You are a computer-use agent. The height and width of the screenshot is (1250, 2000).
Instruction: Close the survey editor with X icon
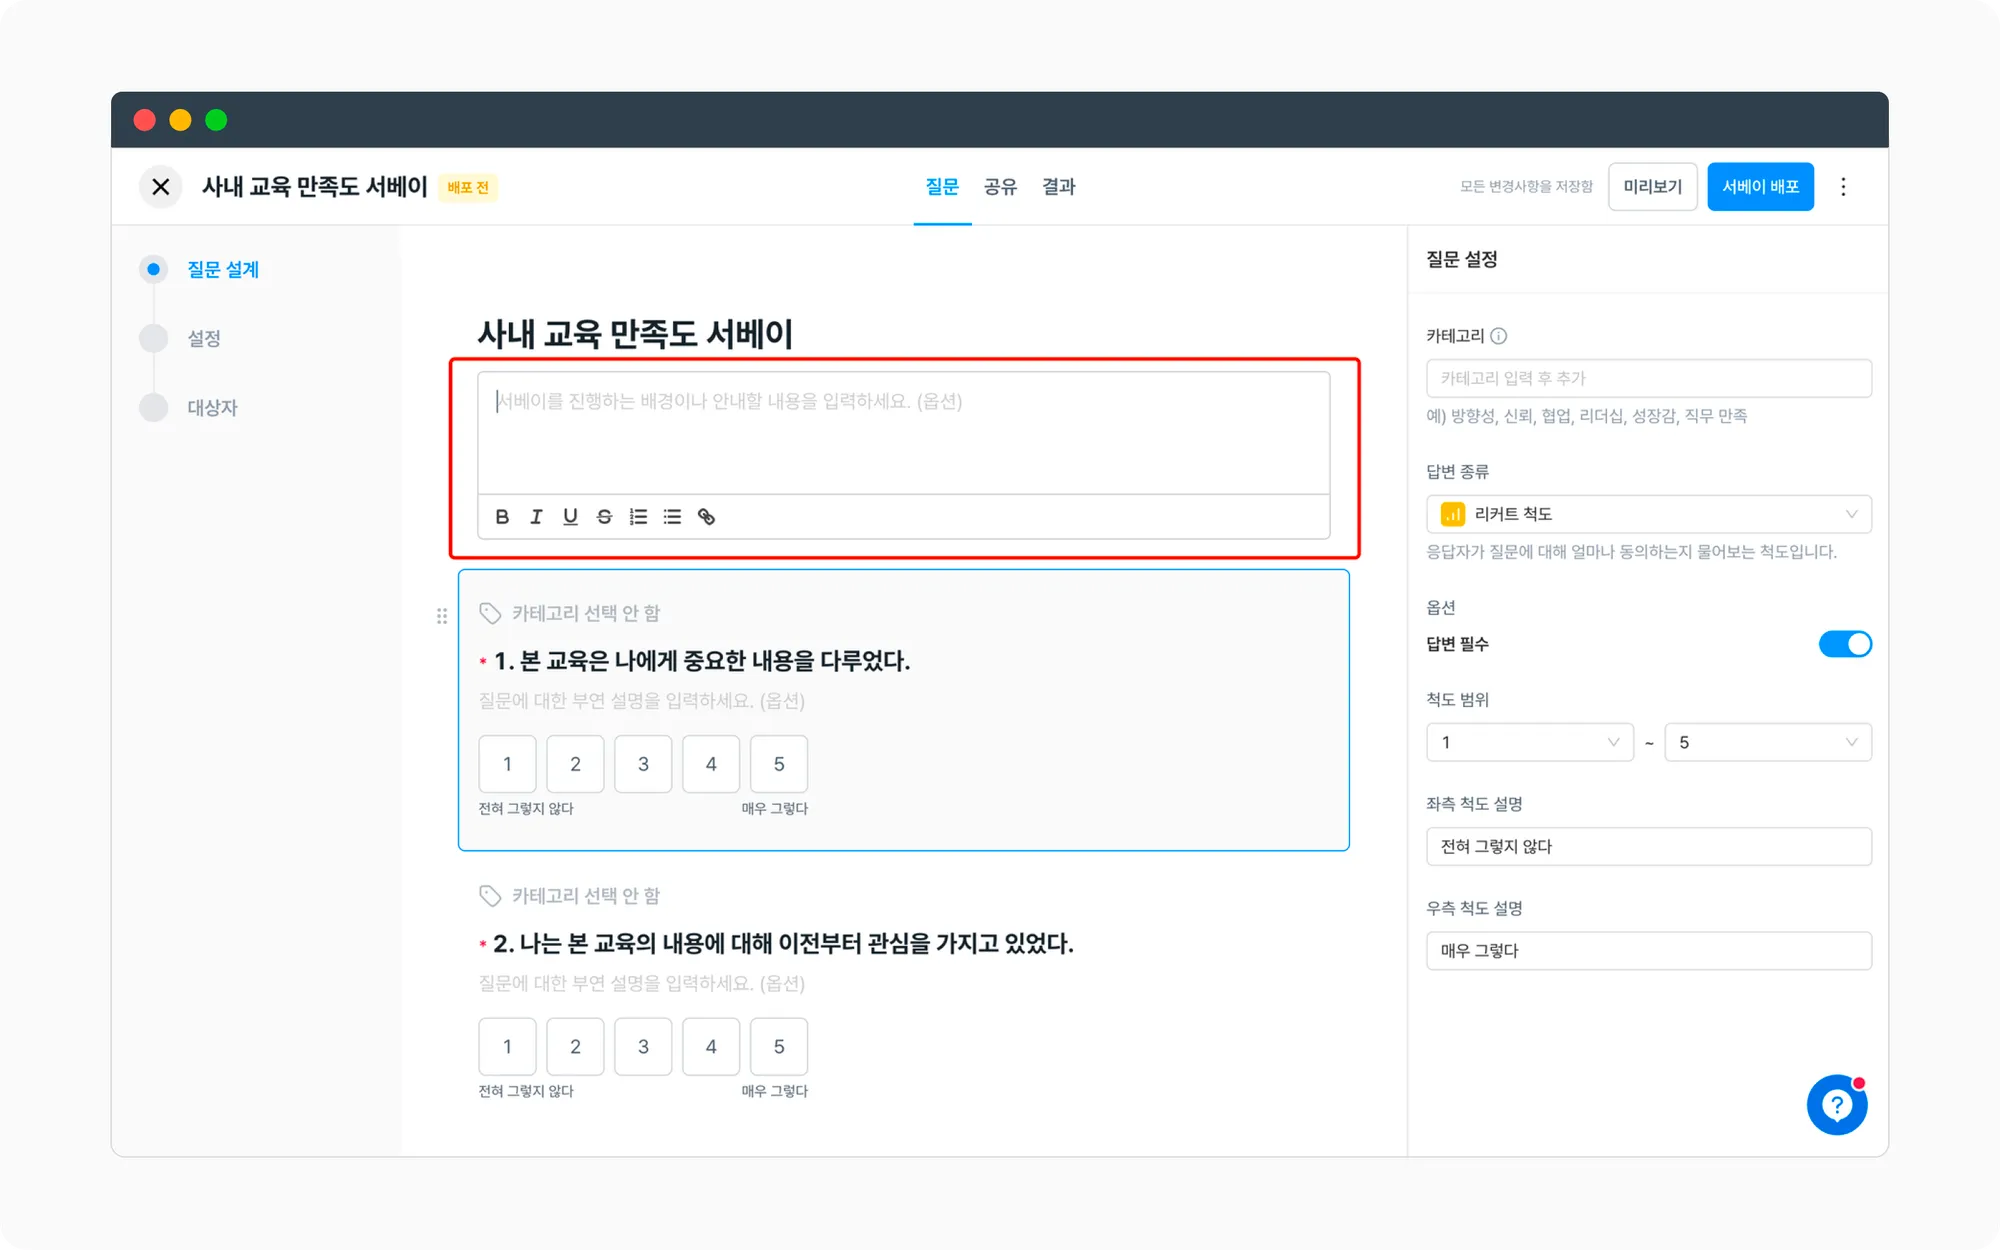coord(160,187)
